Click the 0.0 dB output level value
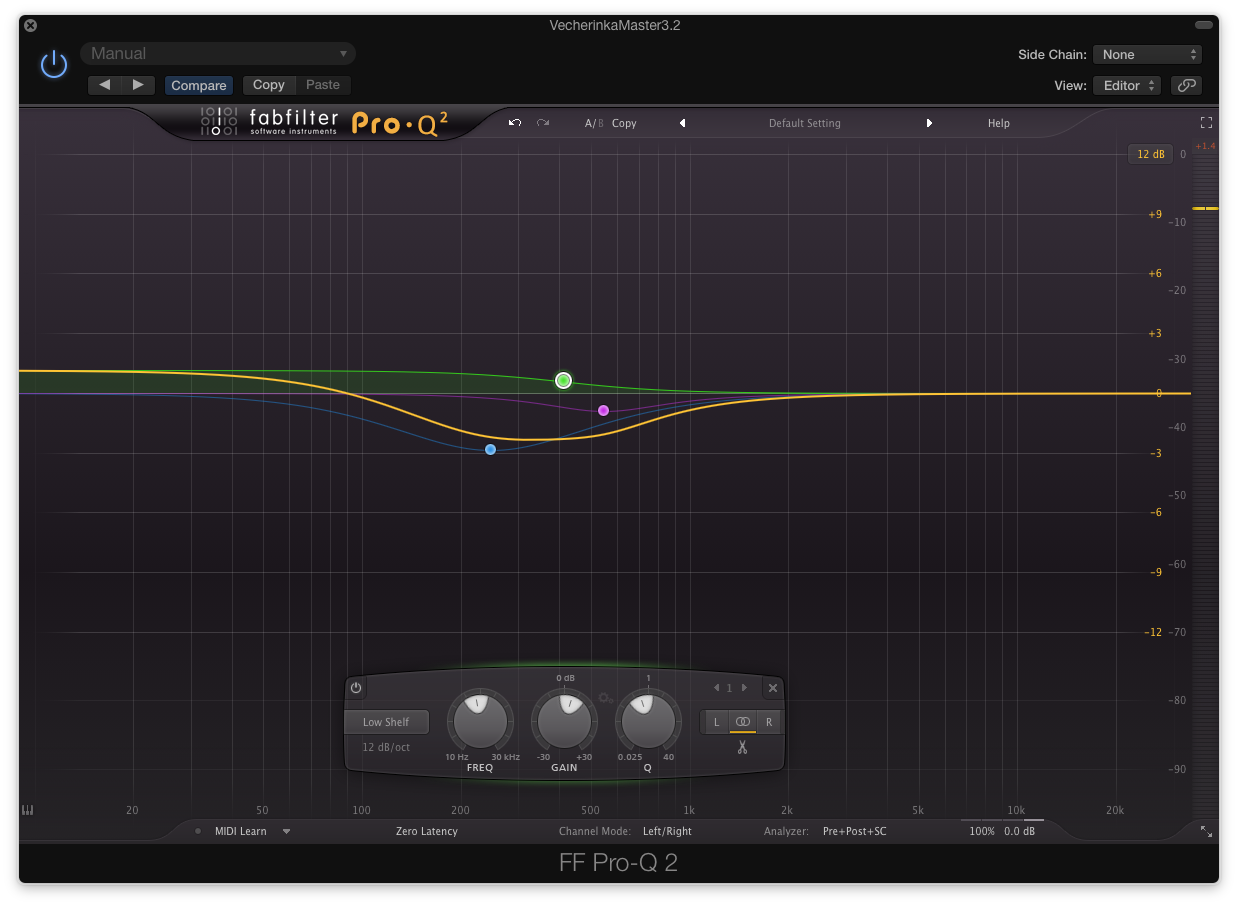Viewport: 1238px width, 906px height. tap(1019, 831)
